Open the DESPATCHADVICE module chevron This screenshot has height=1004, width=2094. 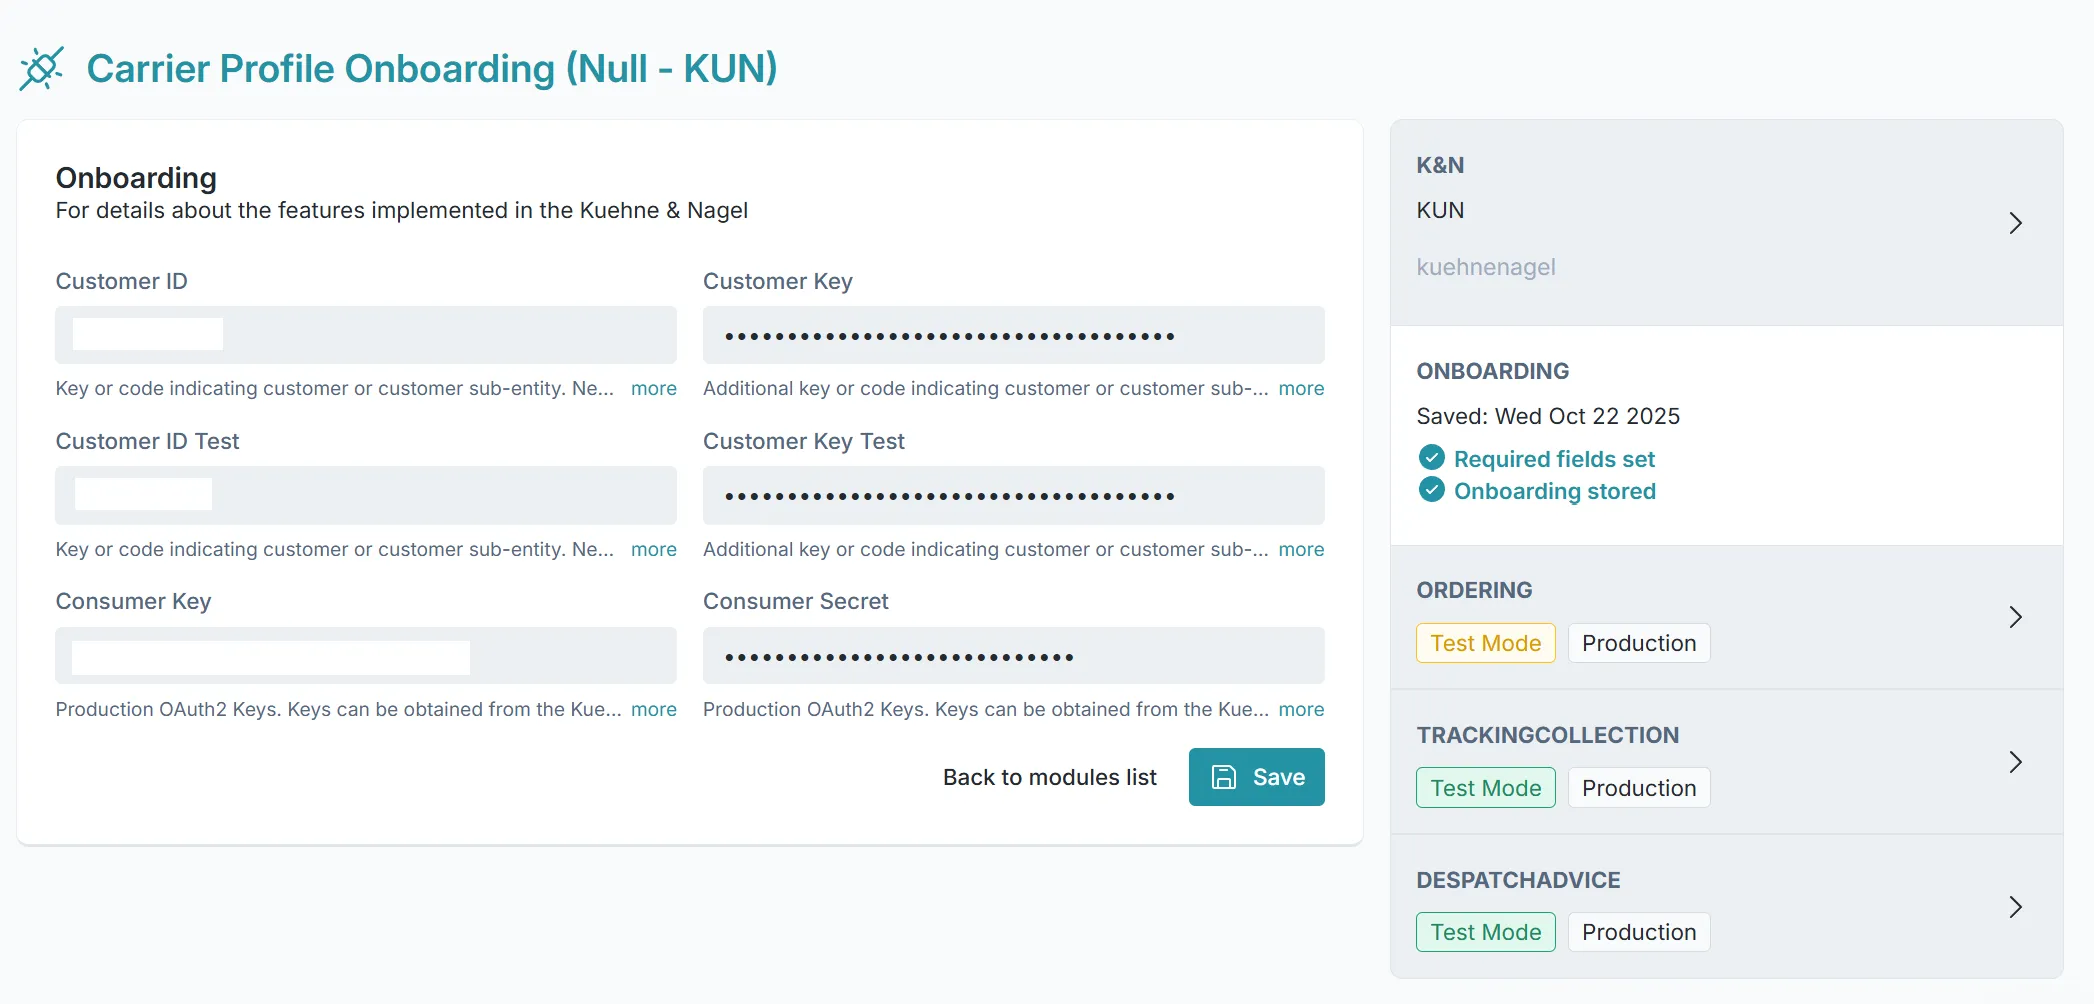pyautogui.click(x=2015, y=907)
